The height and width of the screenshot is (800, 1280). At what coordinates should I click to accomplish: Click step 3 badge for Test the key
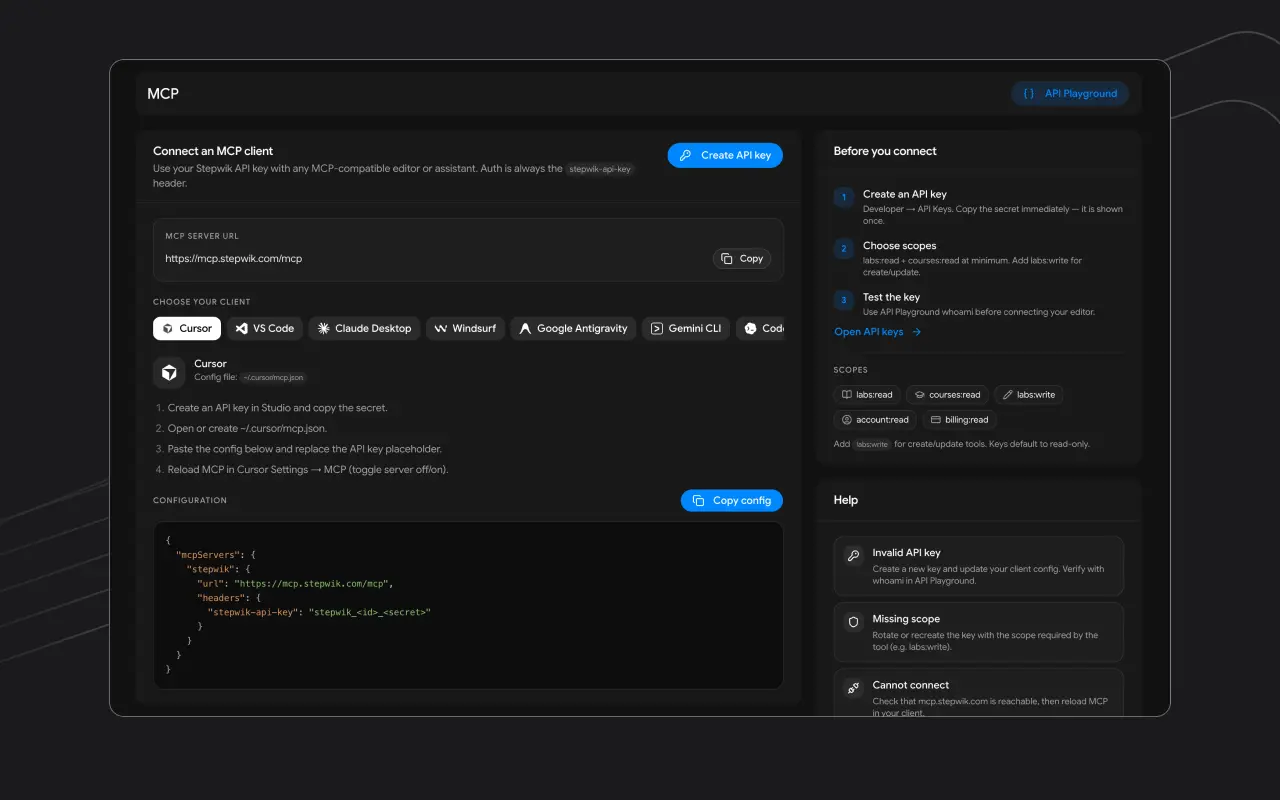(844, 300)
